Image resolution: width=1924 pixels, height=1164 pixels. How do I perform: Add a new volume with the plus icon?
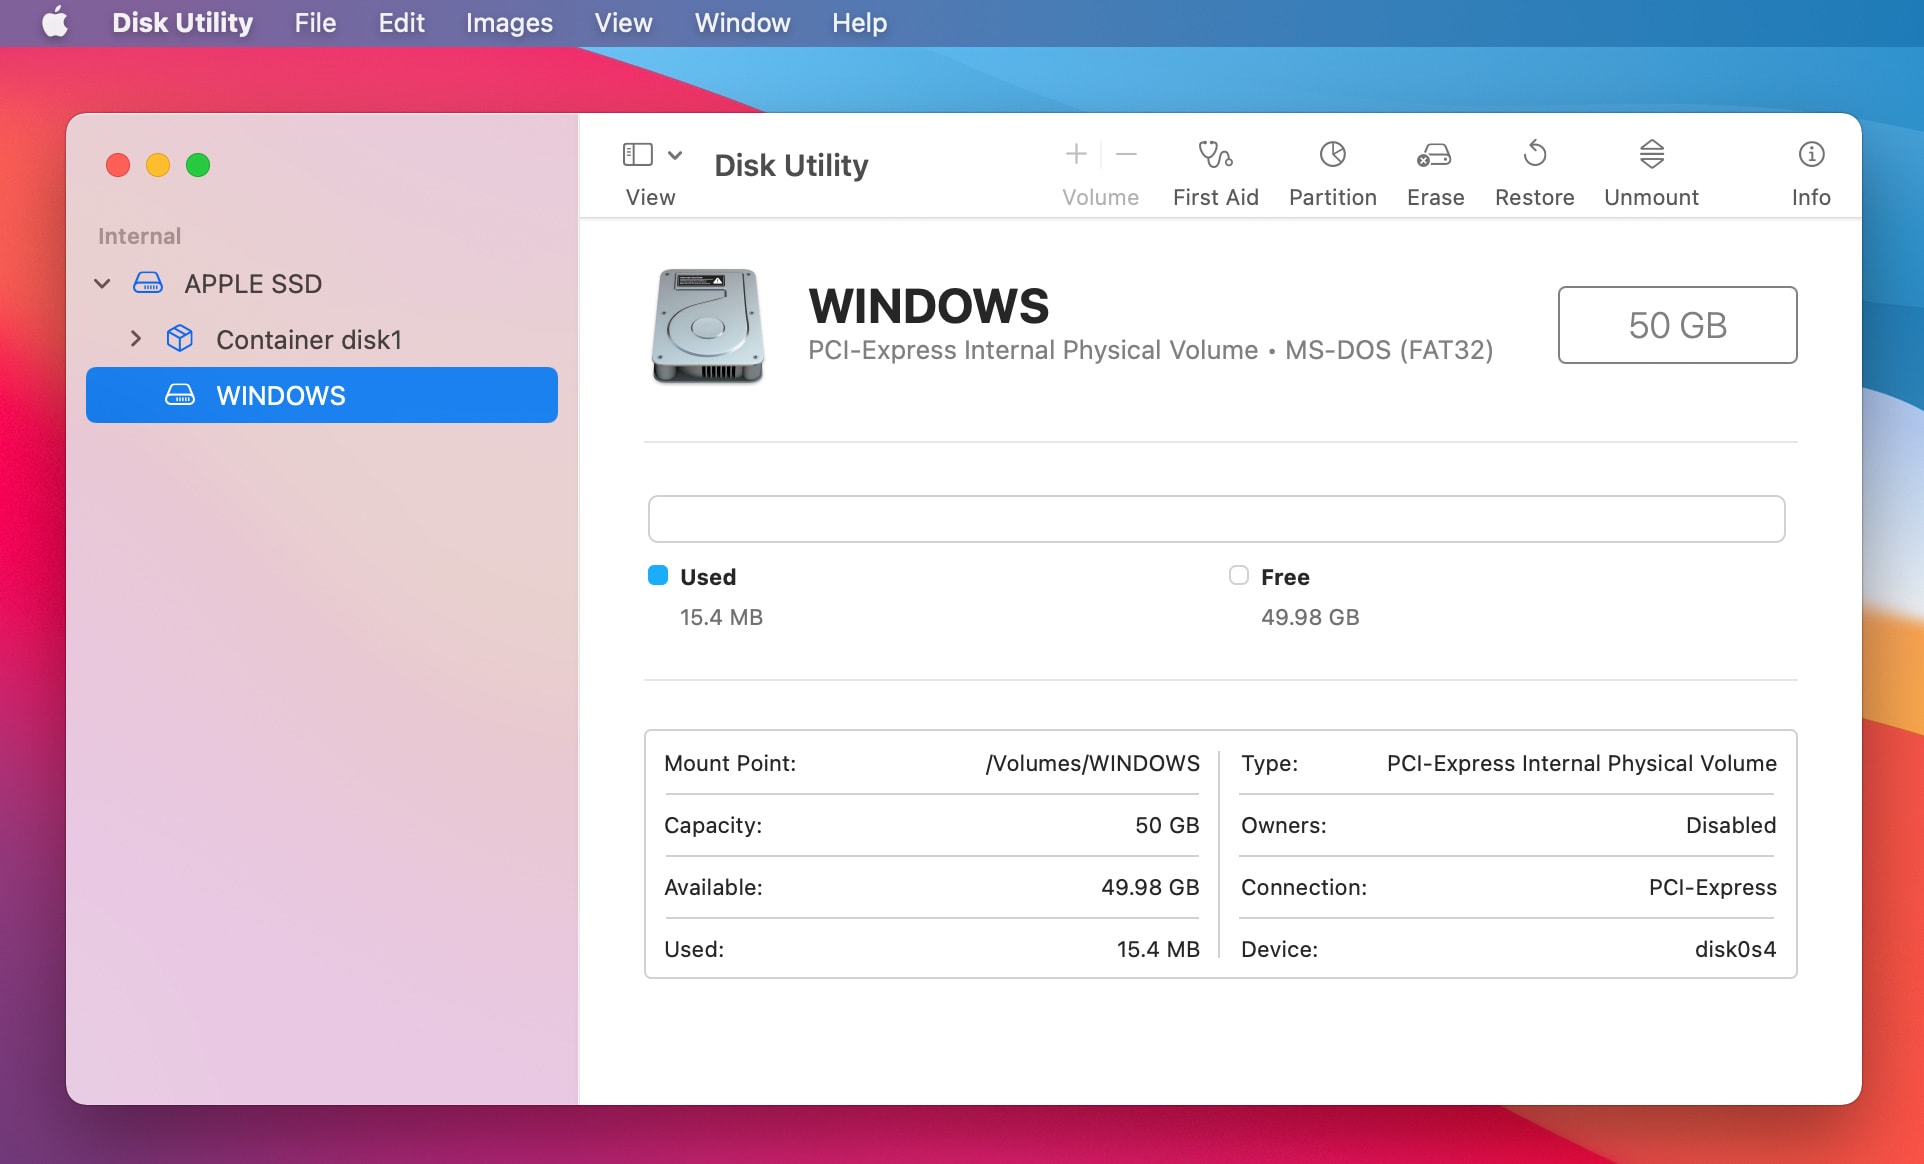[x=1075, y=155]
